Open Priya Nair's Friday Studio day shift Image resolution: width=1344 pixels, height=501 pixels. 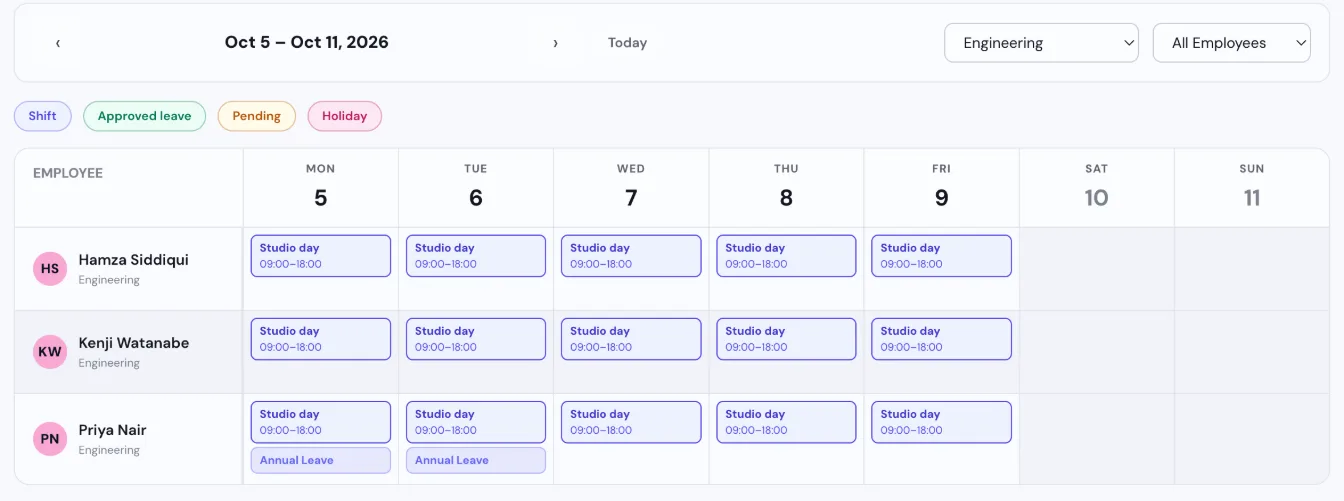click(941, 422)
